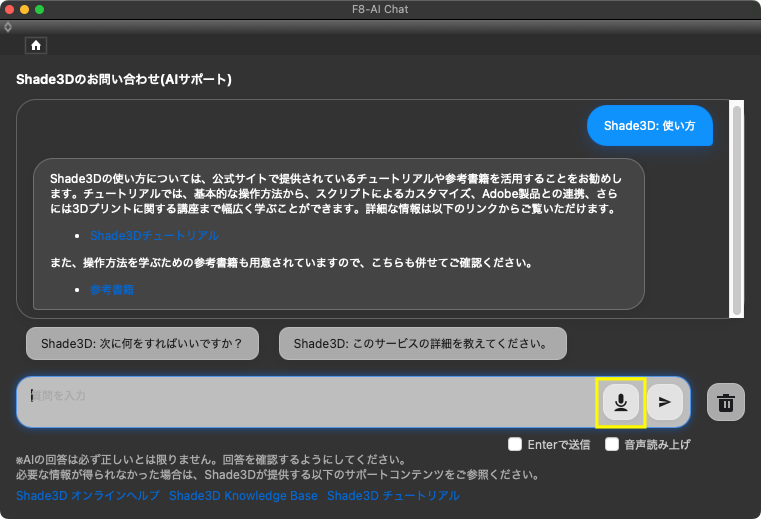Focus the 質問を入力 text field
The width and height of the screenshot is (761, 519).
[300, 396]
